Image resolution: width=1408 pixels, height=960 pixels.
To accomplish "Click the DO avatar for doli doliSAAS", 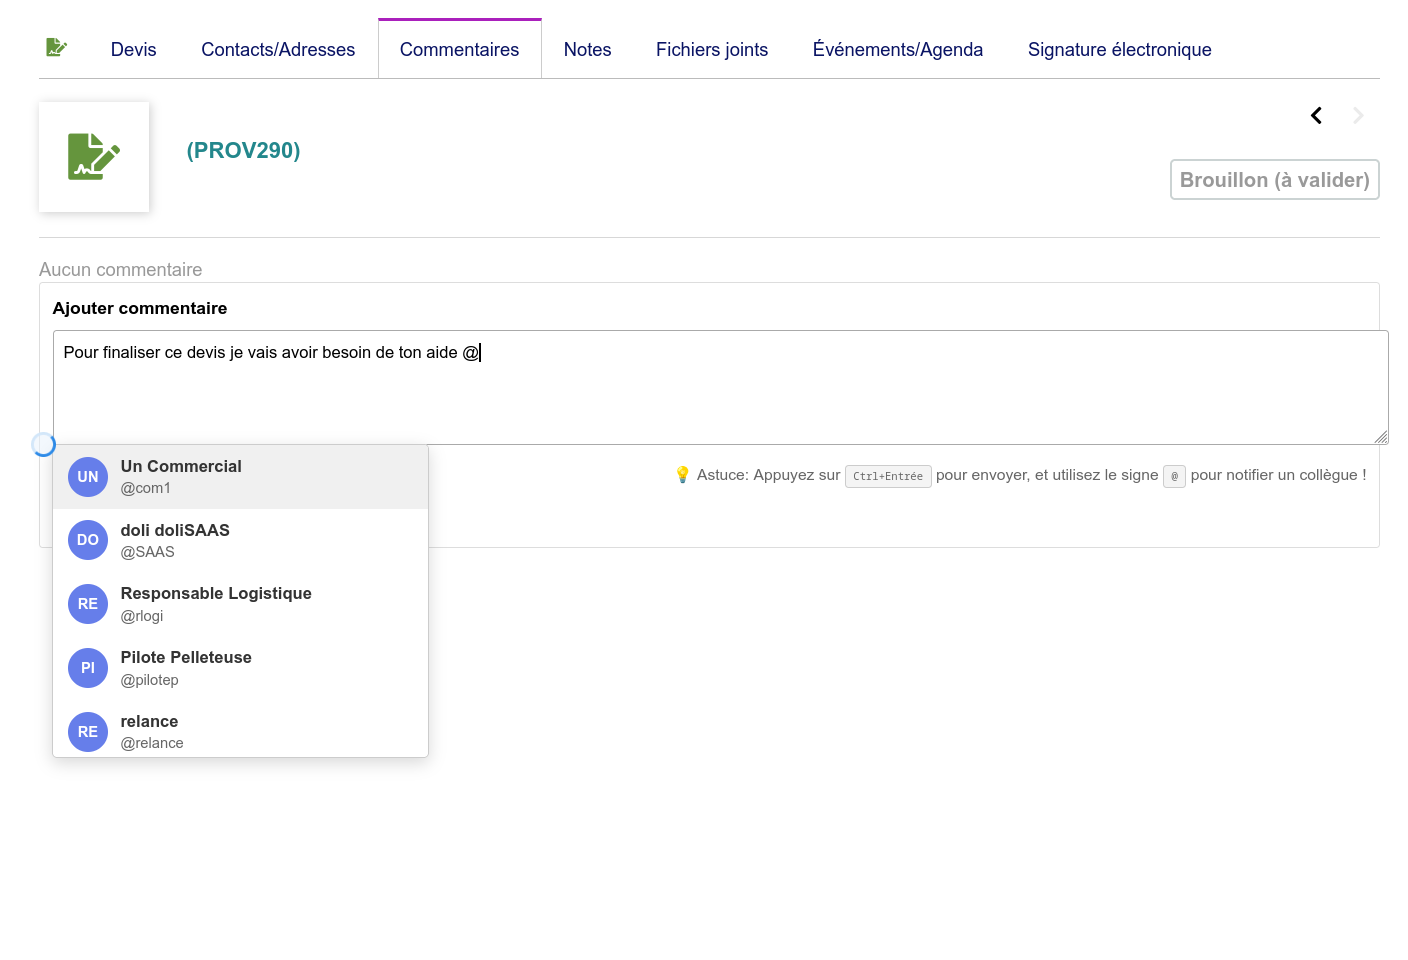I will (88, 540).
